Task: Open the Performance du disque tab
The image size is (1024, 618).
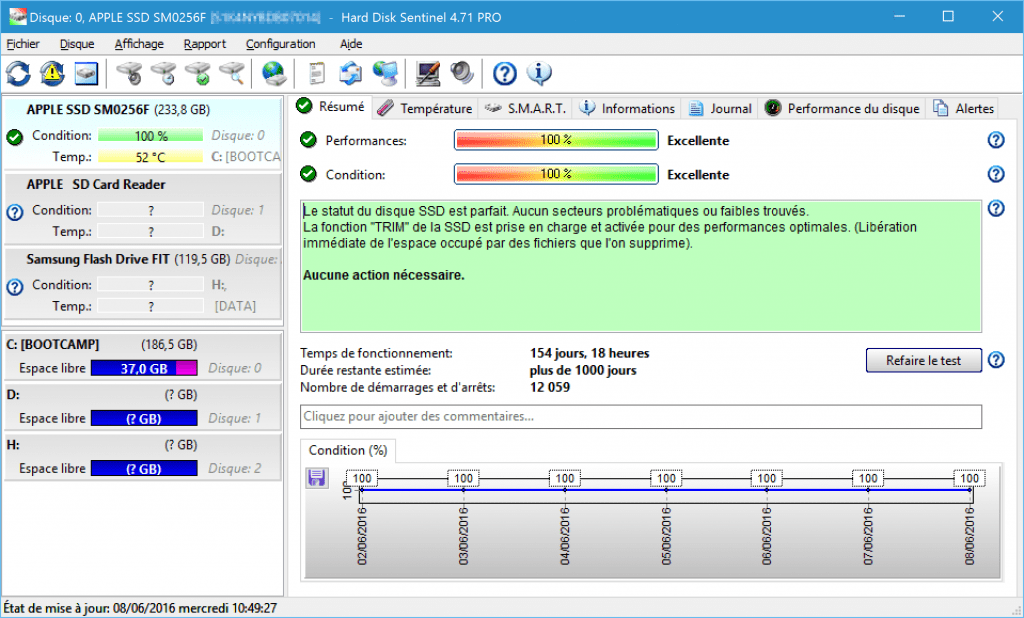Action: tap(842, 108)
